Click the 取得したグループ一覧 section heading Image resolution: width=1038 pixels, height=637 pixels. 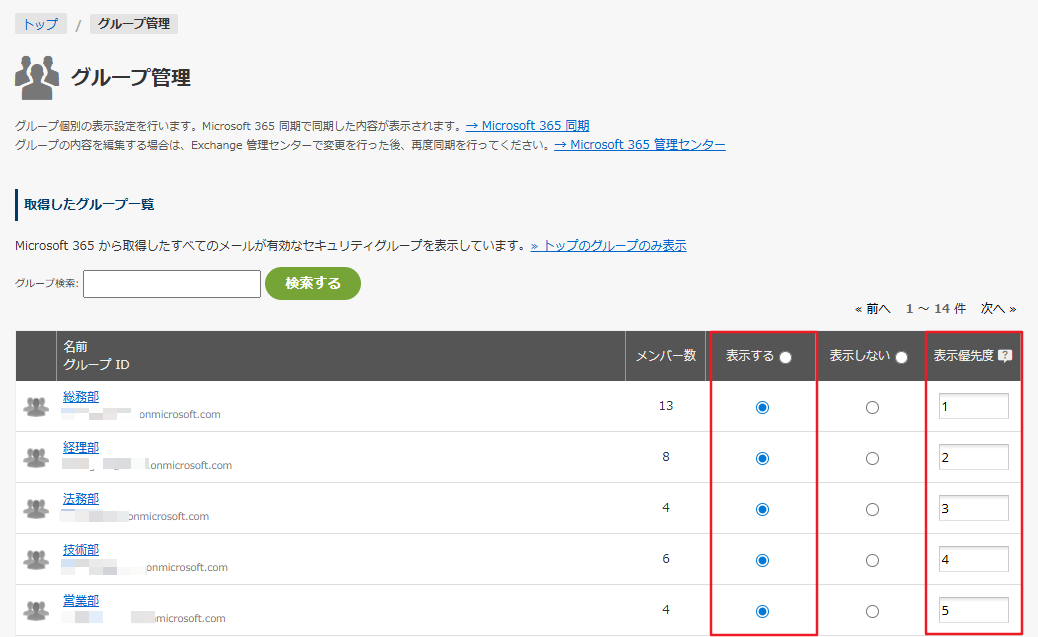[x=89, y=205]
